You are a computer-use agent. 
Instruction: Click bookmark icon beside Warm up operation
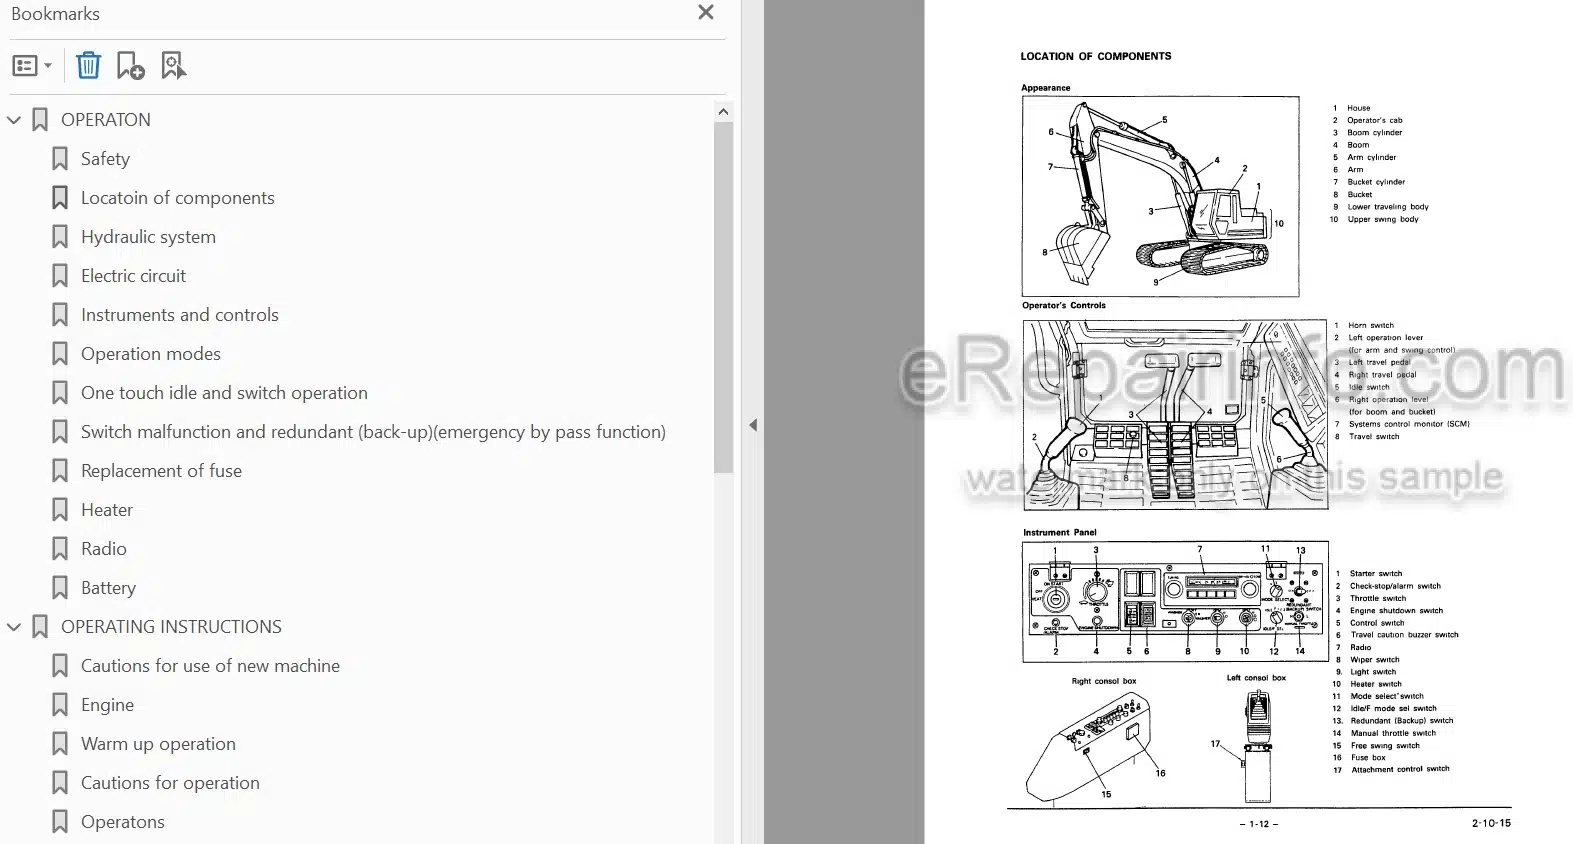point(60,744)
